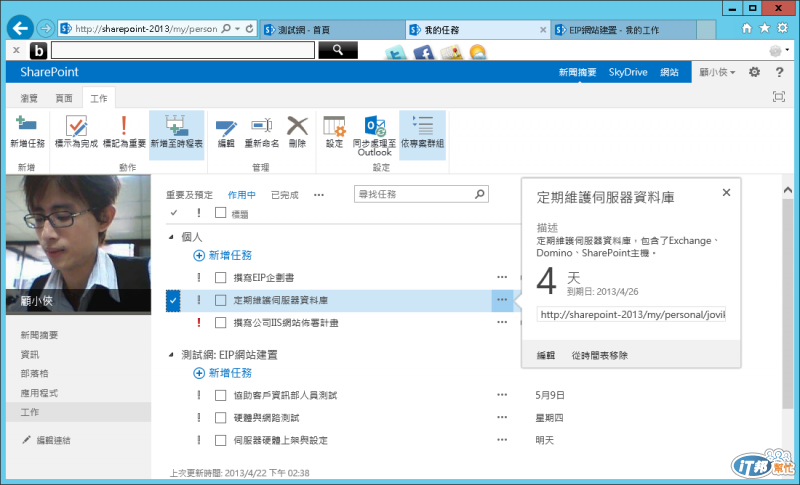The height and width of the screenshot is (485, 800).
Task: Check the box for 撰寫EIP企劃書
Action: click(x=220, y=277)
